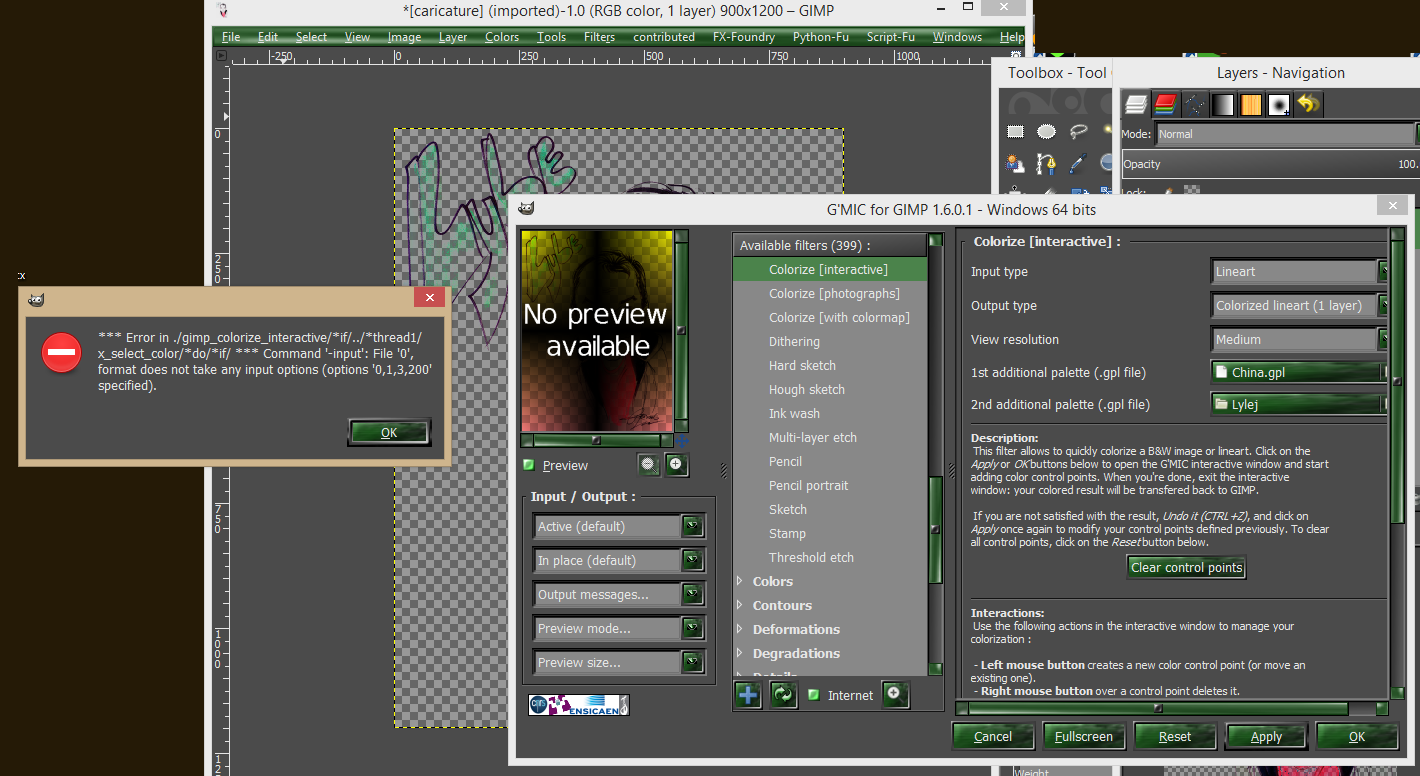Open the File menu

[231, 37]
